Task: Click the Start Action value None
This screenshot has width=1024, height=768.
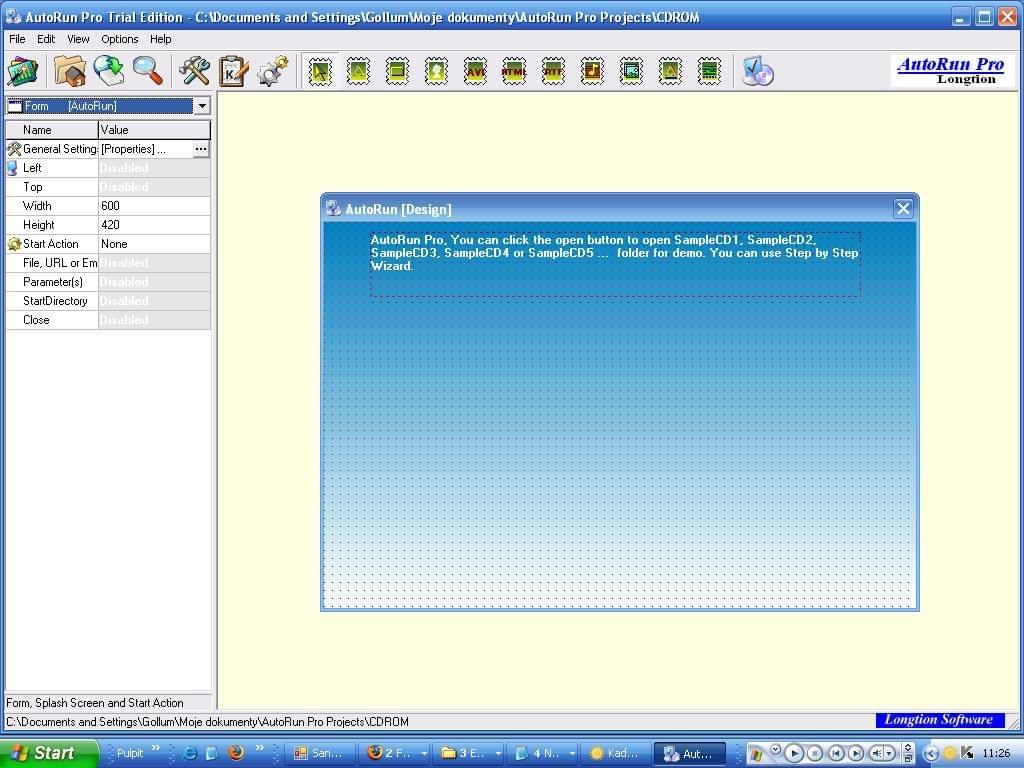Action: pyautogui.click(x=154, y=244)
